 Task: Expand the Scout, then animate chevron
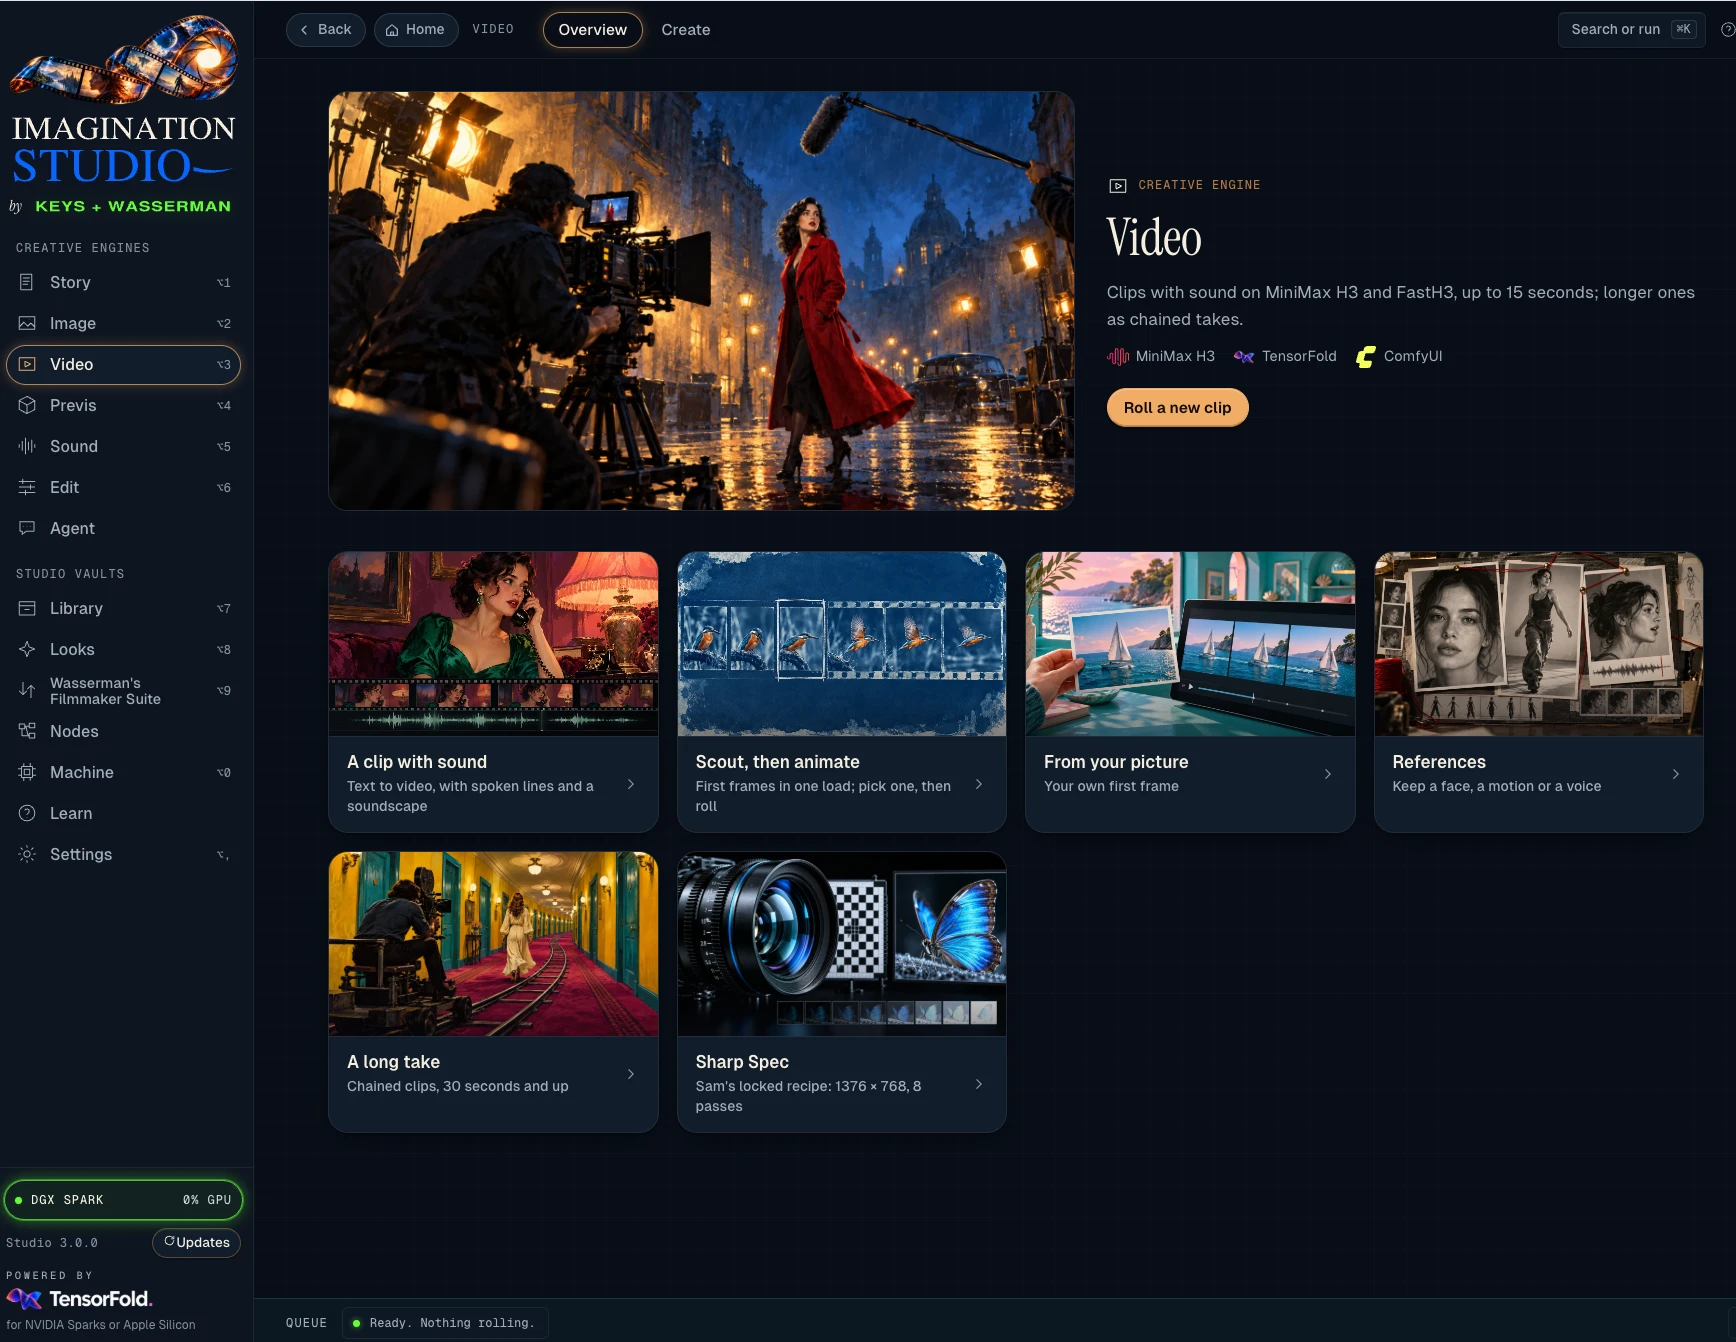978,784
